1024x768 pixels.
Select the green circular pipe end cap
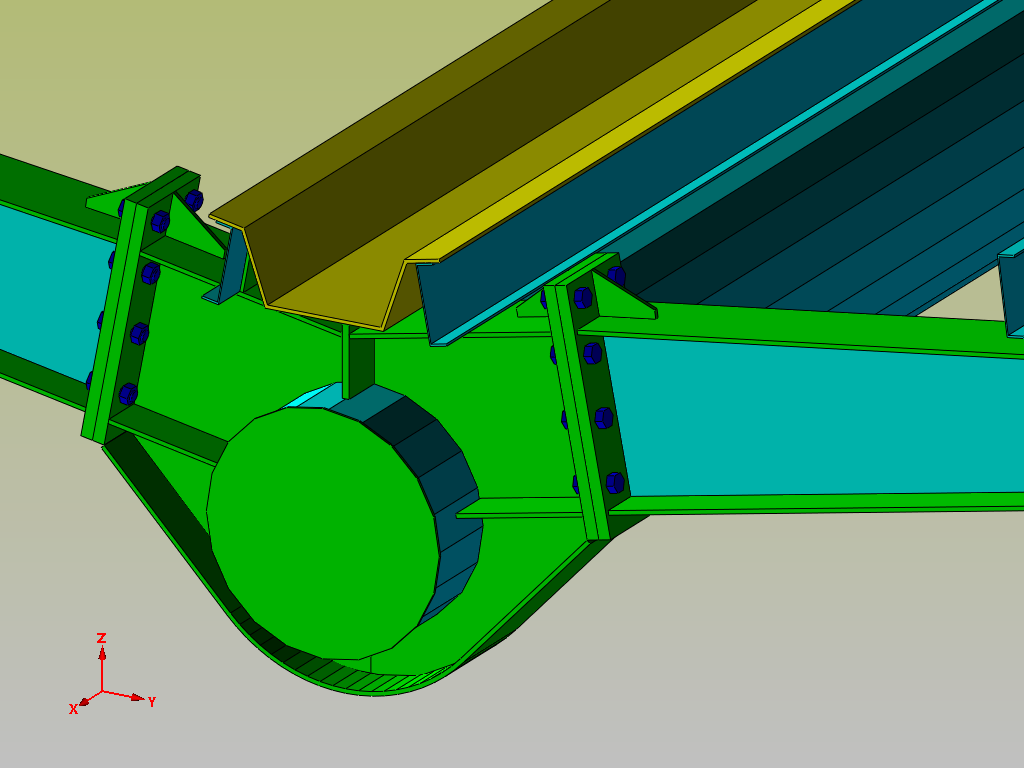pyautogui.click(x=323, y=532)
